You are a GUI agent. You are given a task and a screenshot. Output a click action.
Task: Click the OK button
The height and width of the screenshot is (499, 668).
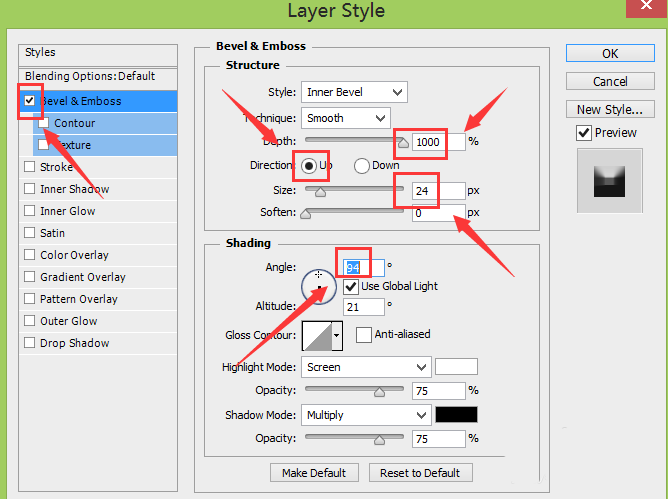610,53
